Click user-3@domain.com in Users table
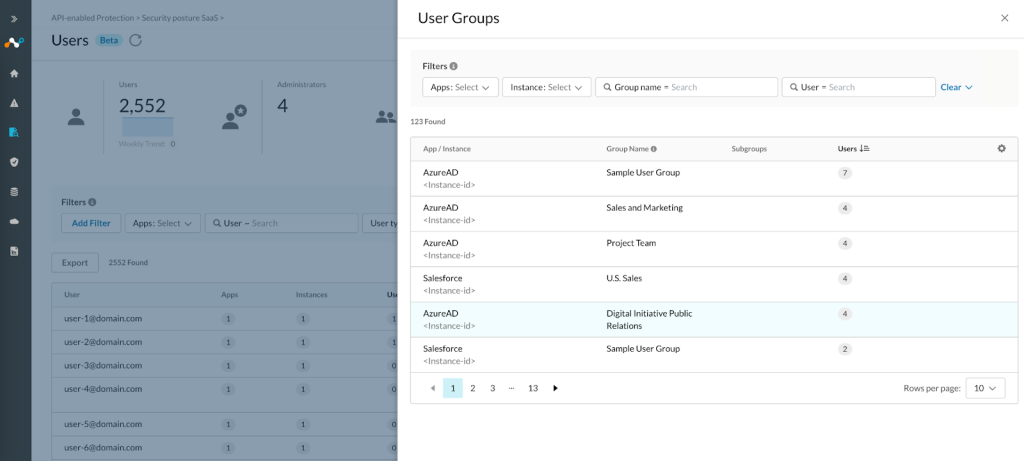Viewport: 1024px width, 461px height. pyautogui.click(x=103, y=366)
